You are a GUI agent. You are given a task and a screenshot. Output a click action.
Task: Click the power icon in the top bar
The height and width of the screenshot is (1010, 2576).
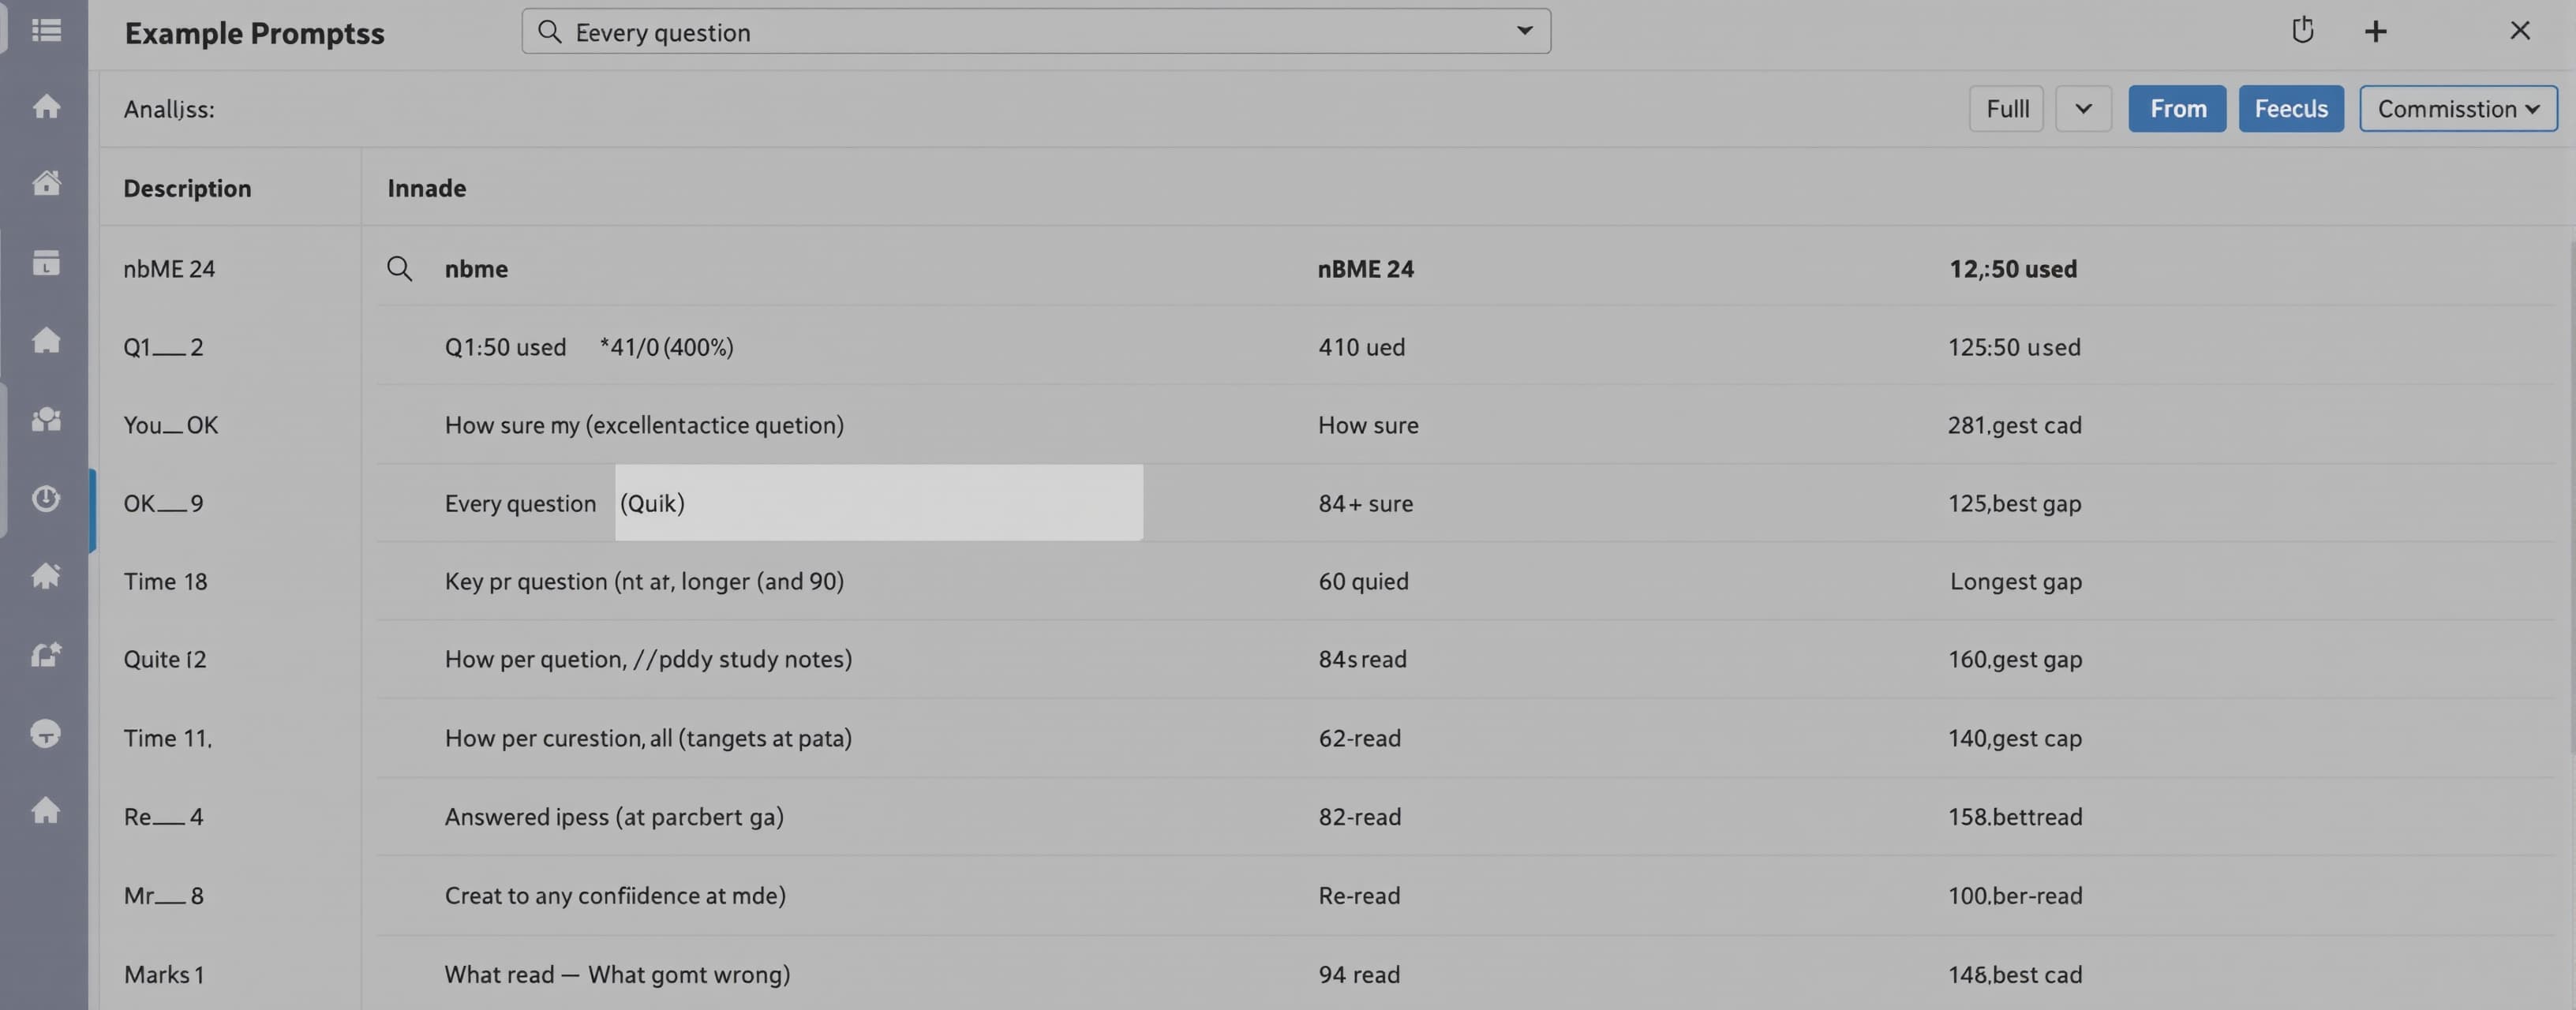coord(2302,30)
